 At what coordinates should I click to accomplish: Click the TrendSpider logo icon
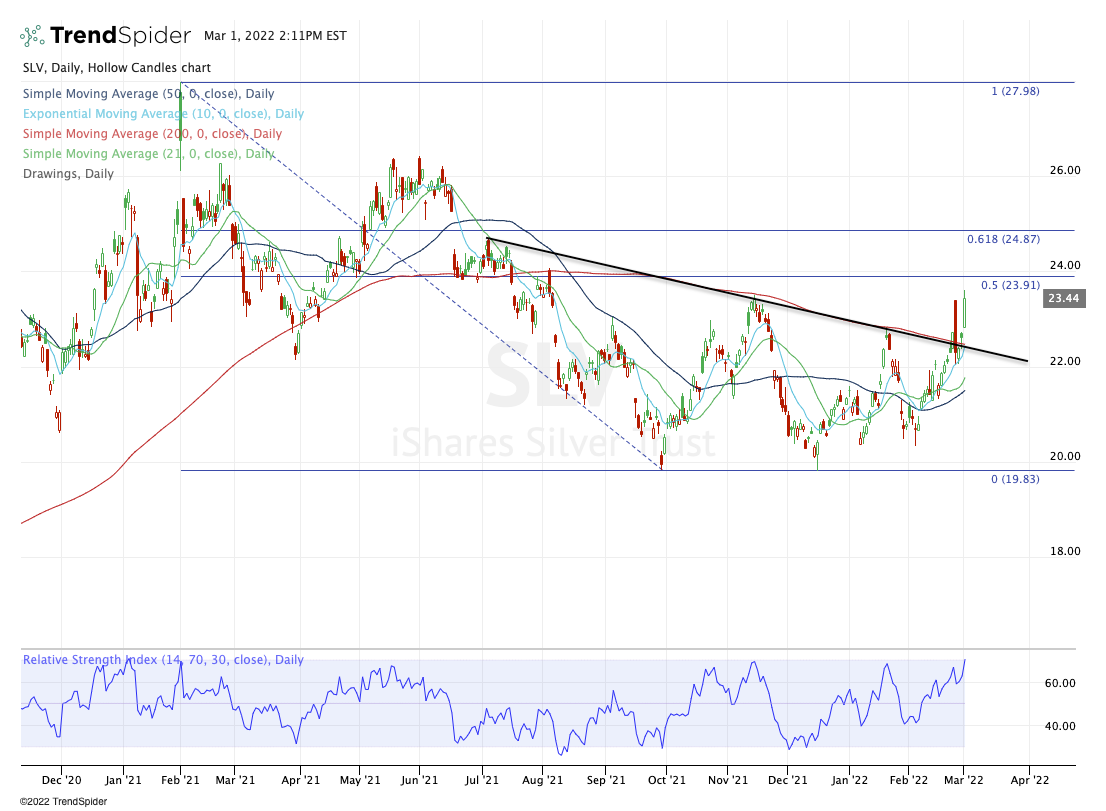point(32,36)
